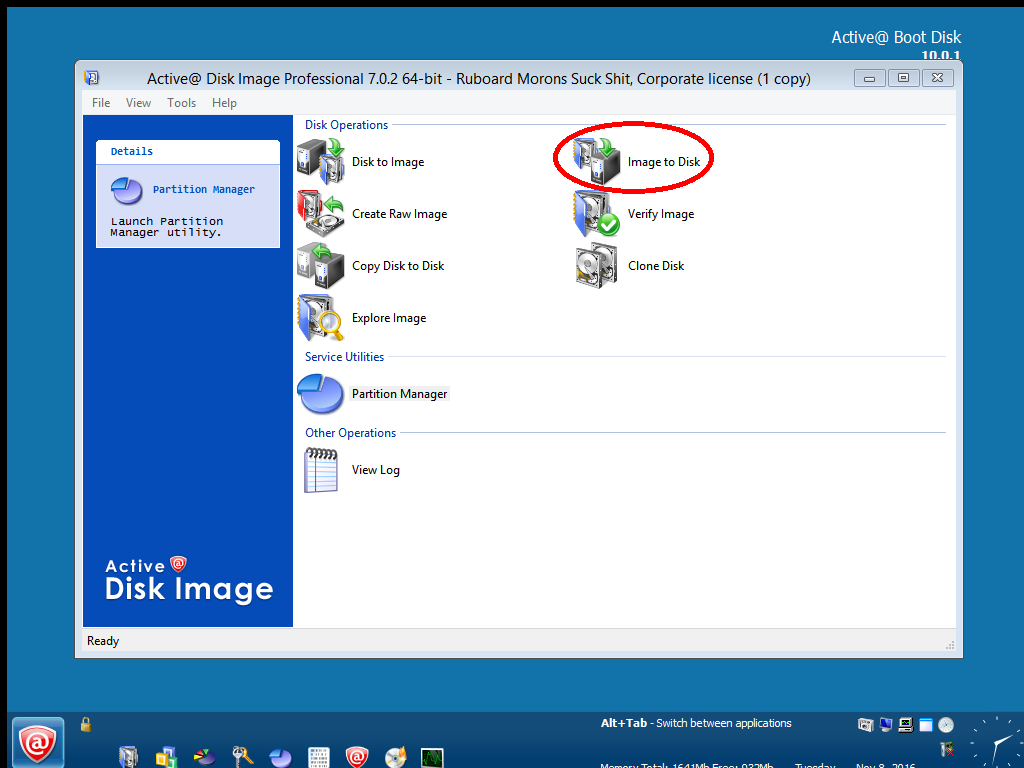Launch the Create Raw Image operation
This screenshot has width=1024, height=768.
click(400, 214)
